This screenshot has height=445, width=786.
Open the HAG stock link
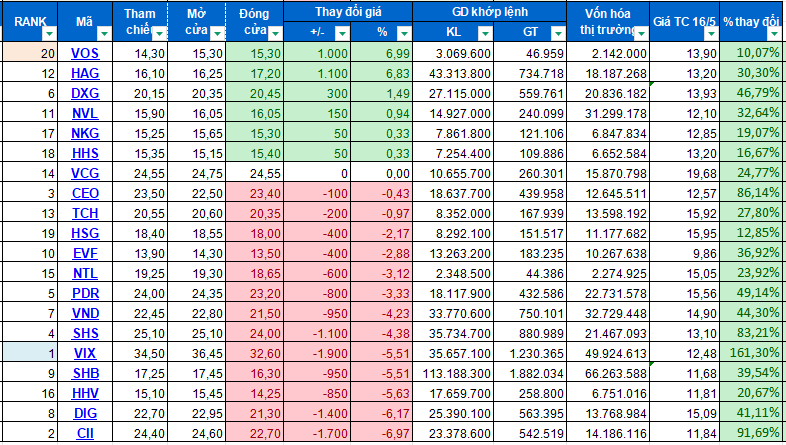click(85, 73)
